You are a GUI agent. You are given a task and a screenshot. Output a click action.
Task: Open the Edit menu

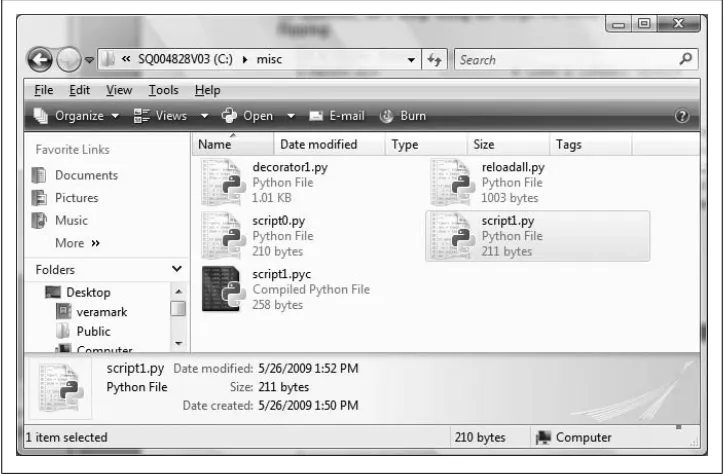click(x=79, y=90)
